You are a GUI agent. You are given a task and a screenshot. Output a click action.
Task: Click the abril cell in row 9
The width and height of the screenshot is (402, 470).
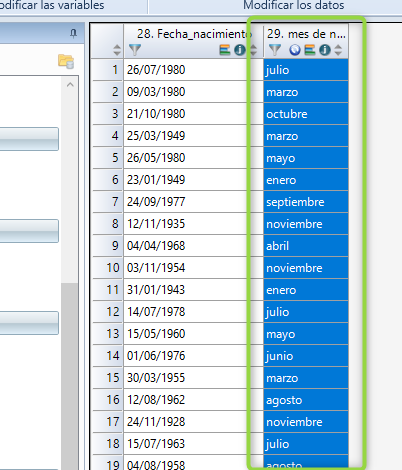coord(306,246)
